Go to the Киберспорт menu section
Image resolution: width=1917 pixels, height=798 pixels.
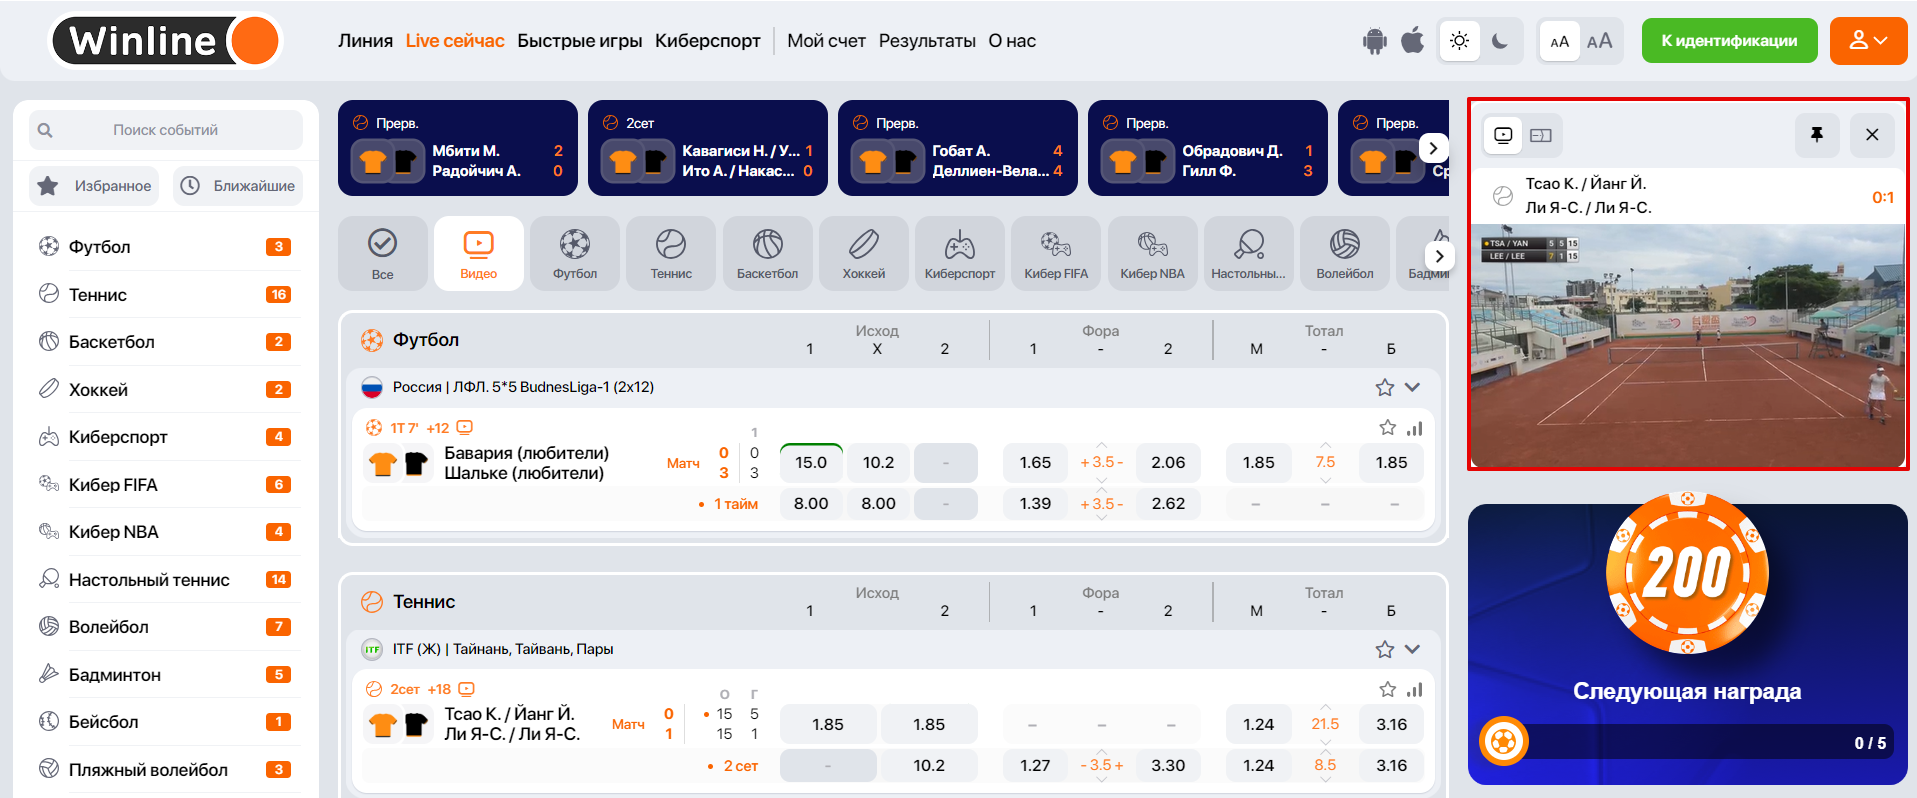(707, 41)
